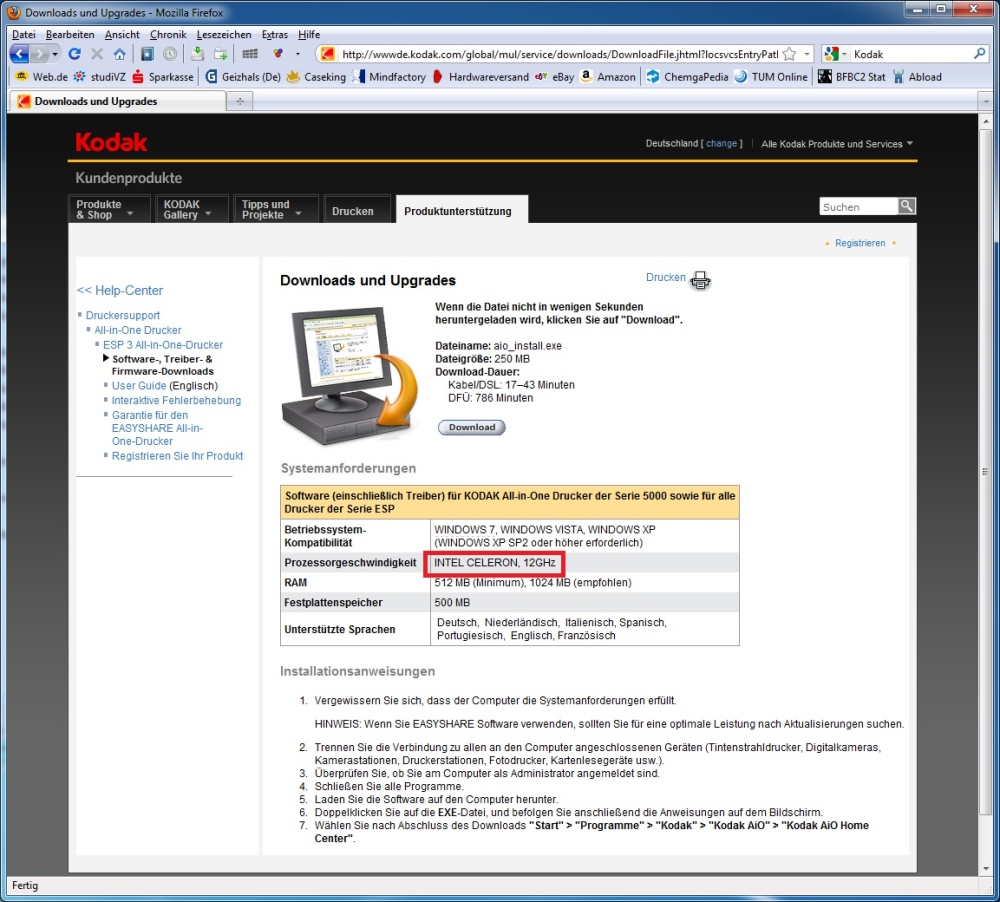Click the page vertical scrollbar
The height and width of the screenshot is (902, 1000).
pyautogui.click(x=985, y=471)
